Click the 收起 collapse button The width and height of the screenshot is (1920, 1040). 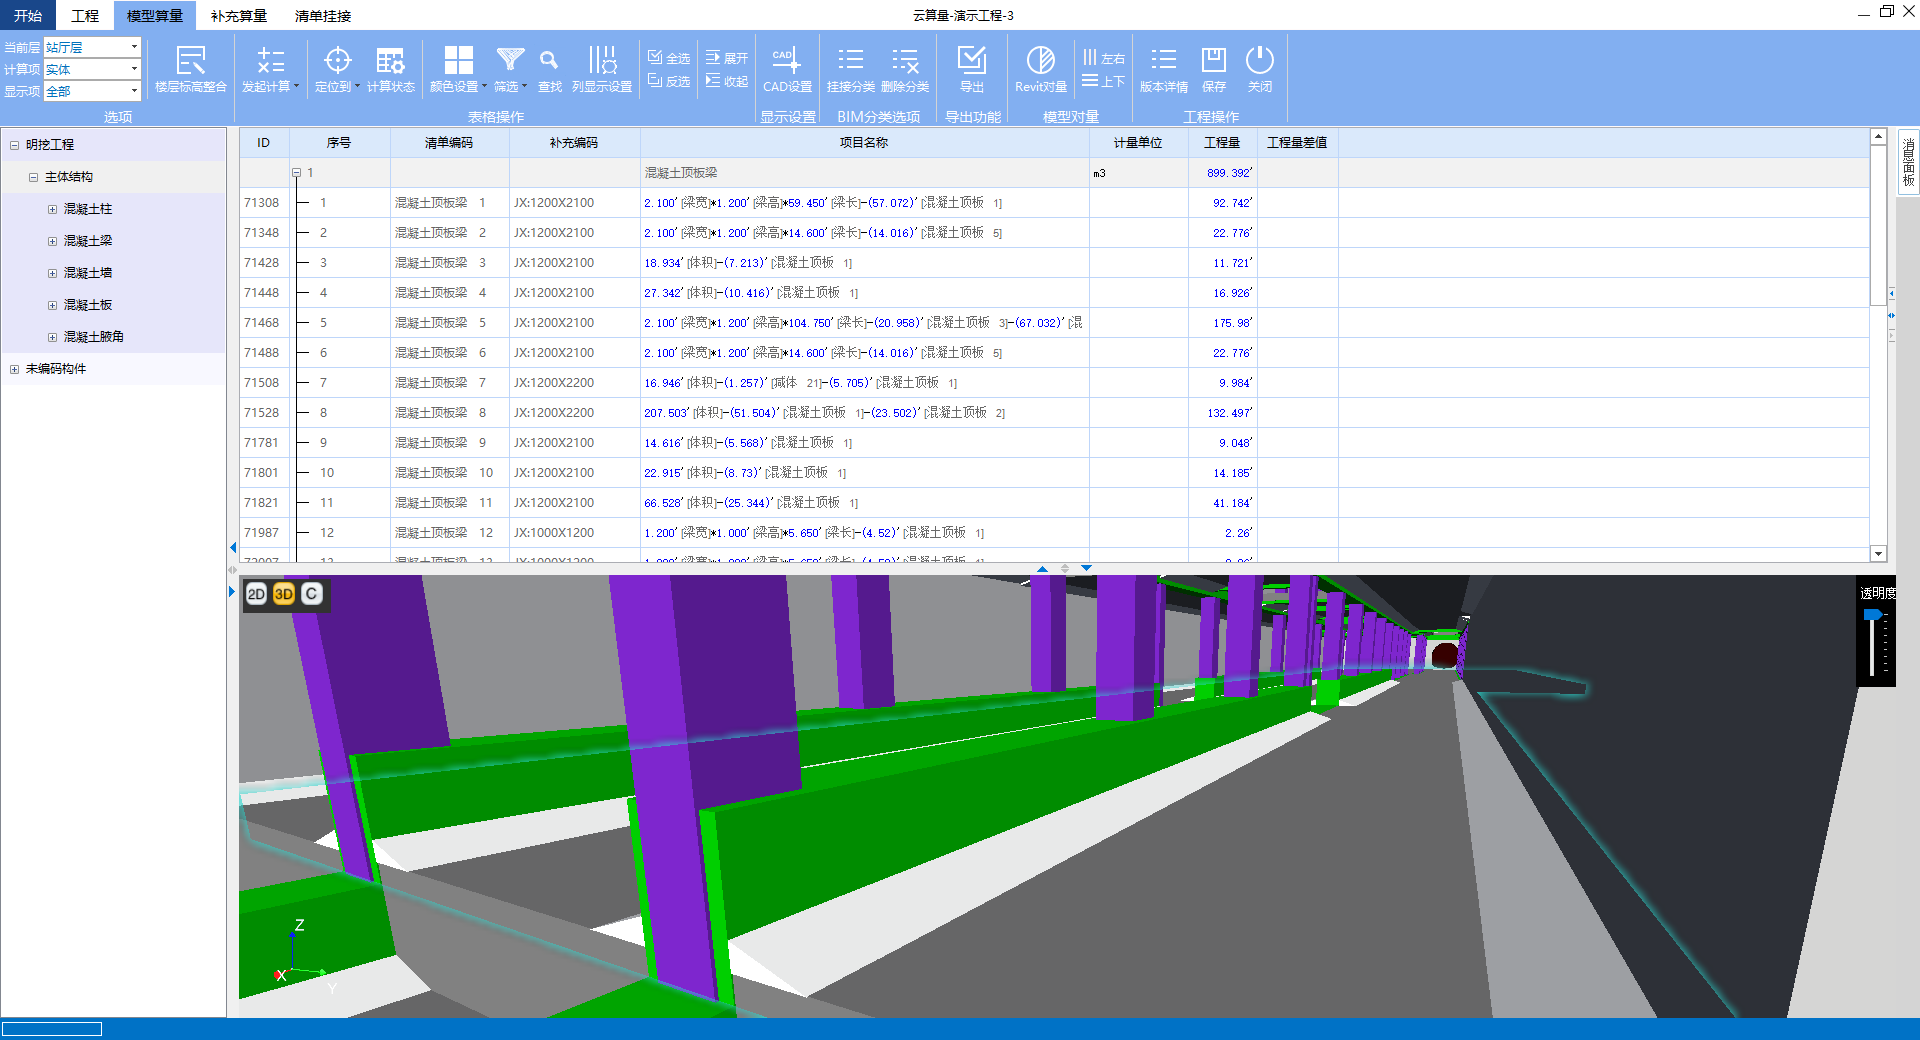tap(727, 81)
